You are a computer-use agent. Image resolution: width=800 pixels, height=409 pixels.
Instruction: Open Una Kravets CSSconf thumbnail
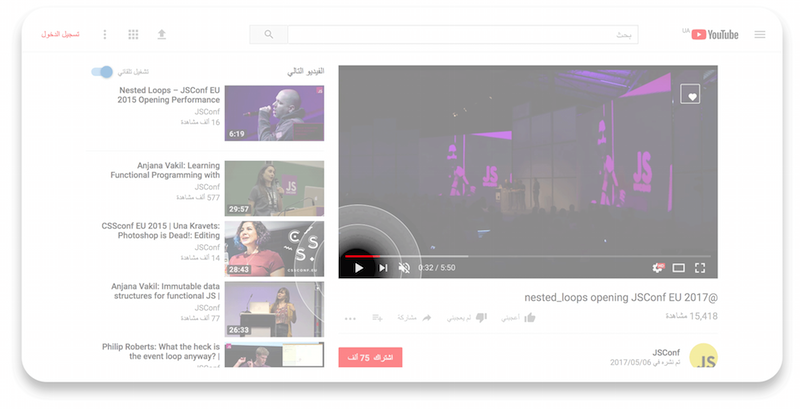click(274, 249)
